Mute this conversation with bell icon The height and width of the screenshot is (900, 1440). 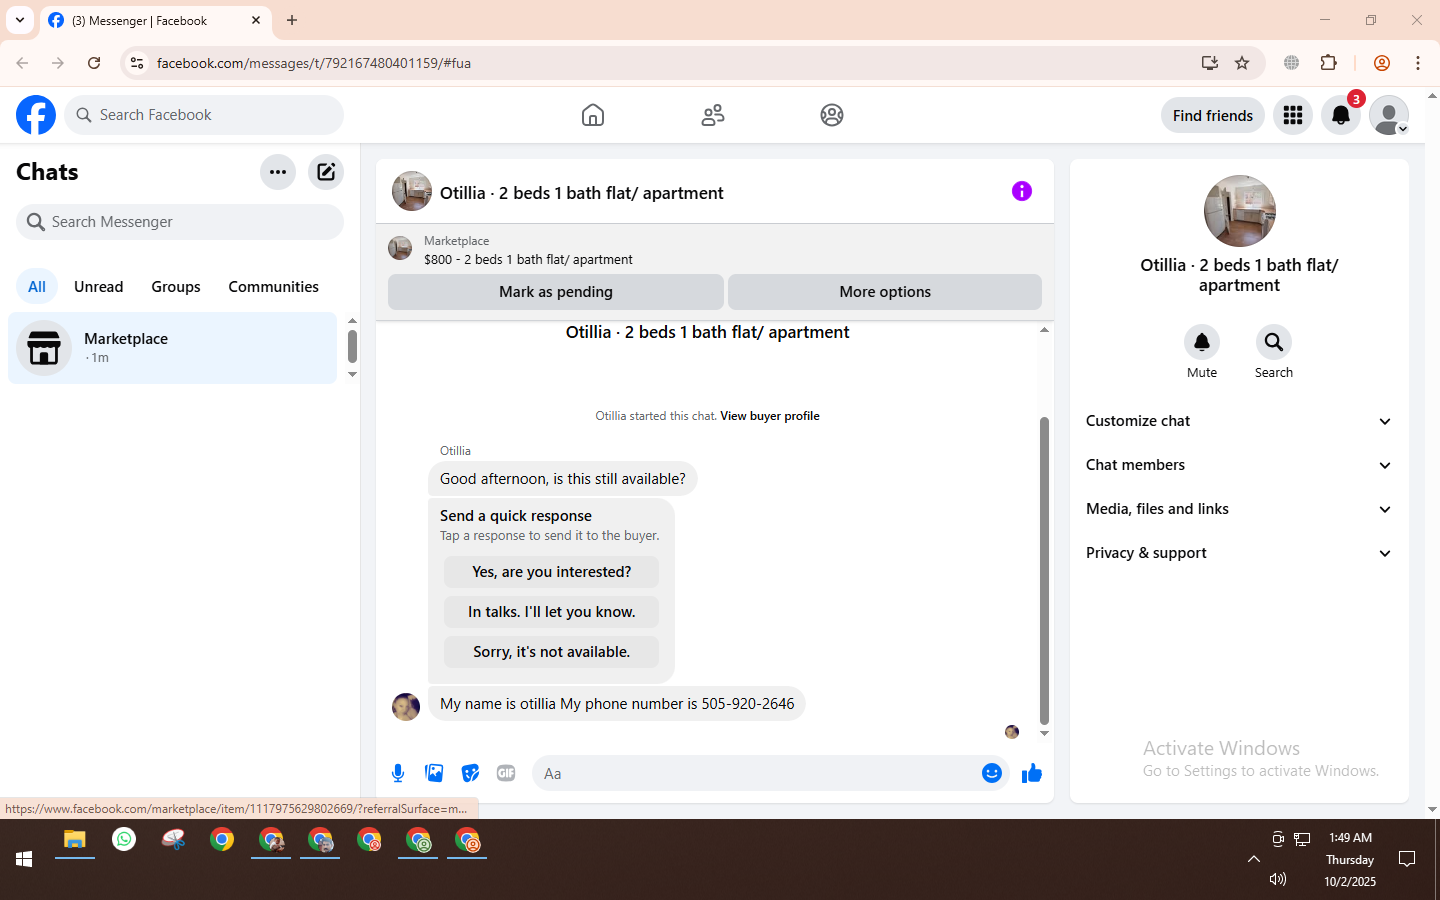[x=1202, y=342]
